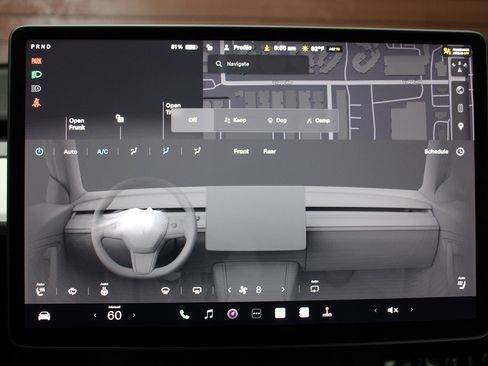Toggle the front windshield defrost icon
Viewport: 488px width, 366px height.
[x=165, y=291]
